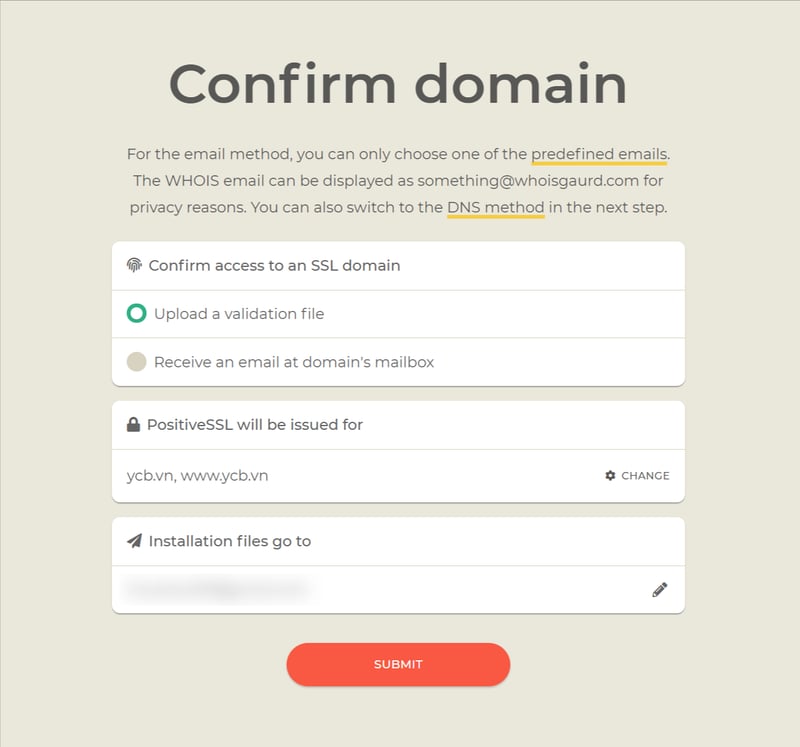Click the padlock icon next to PositiveSSL
800x747 pixels.
pos(133,425)
